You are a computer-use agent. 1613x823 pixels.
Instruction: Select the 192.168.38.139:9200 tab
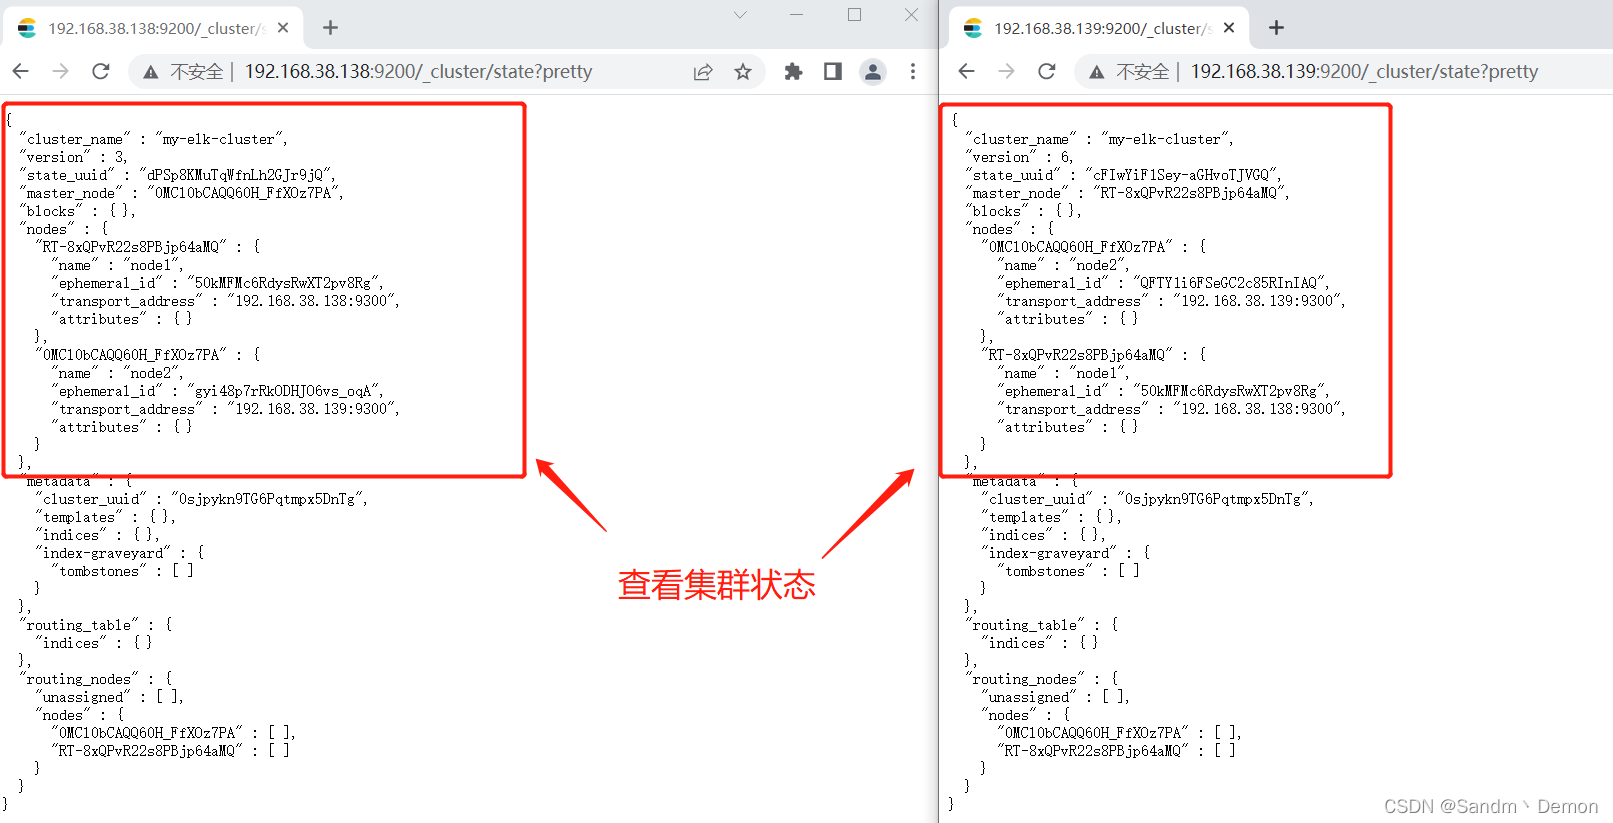tap(1098, 28)
